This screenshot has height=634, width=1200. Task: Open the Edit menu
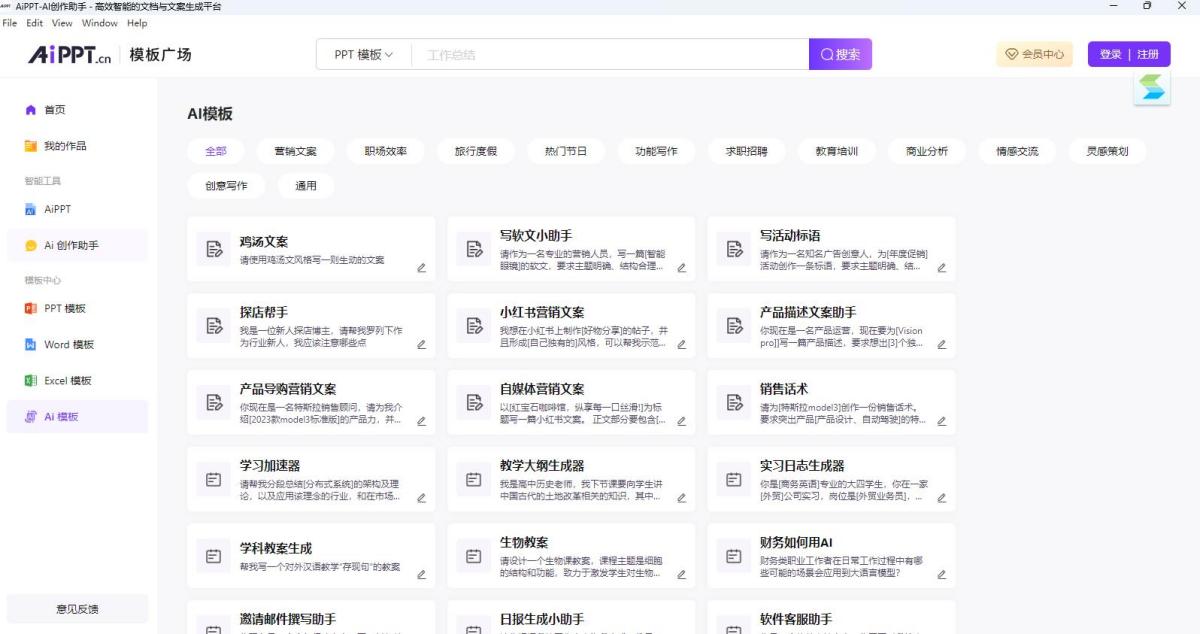35,23
